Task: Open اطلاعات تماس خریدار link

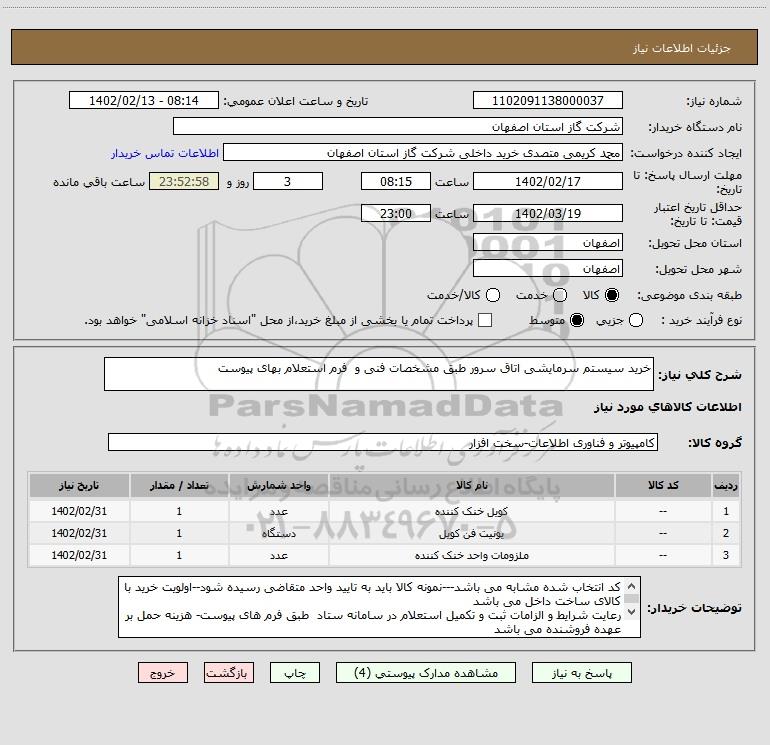Action: coord(165,153)
